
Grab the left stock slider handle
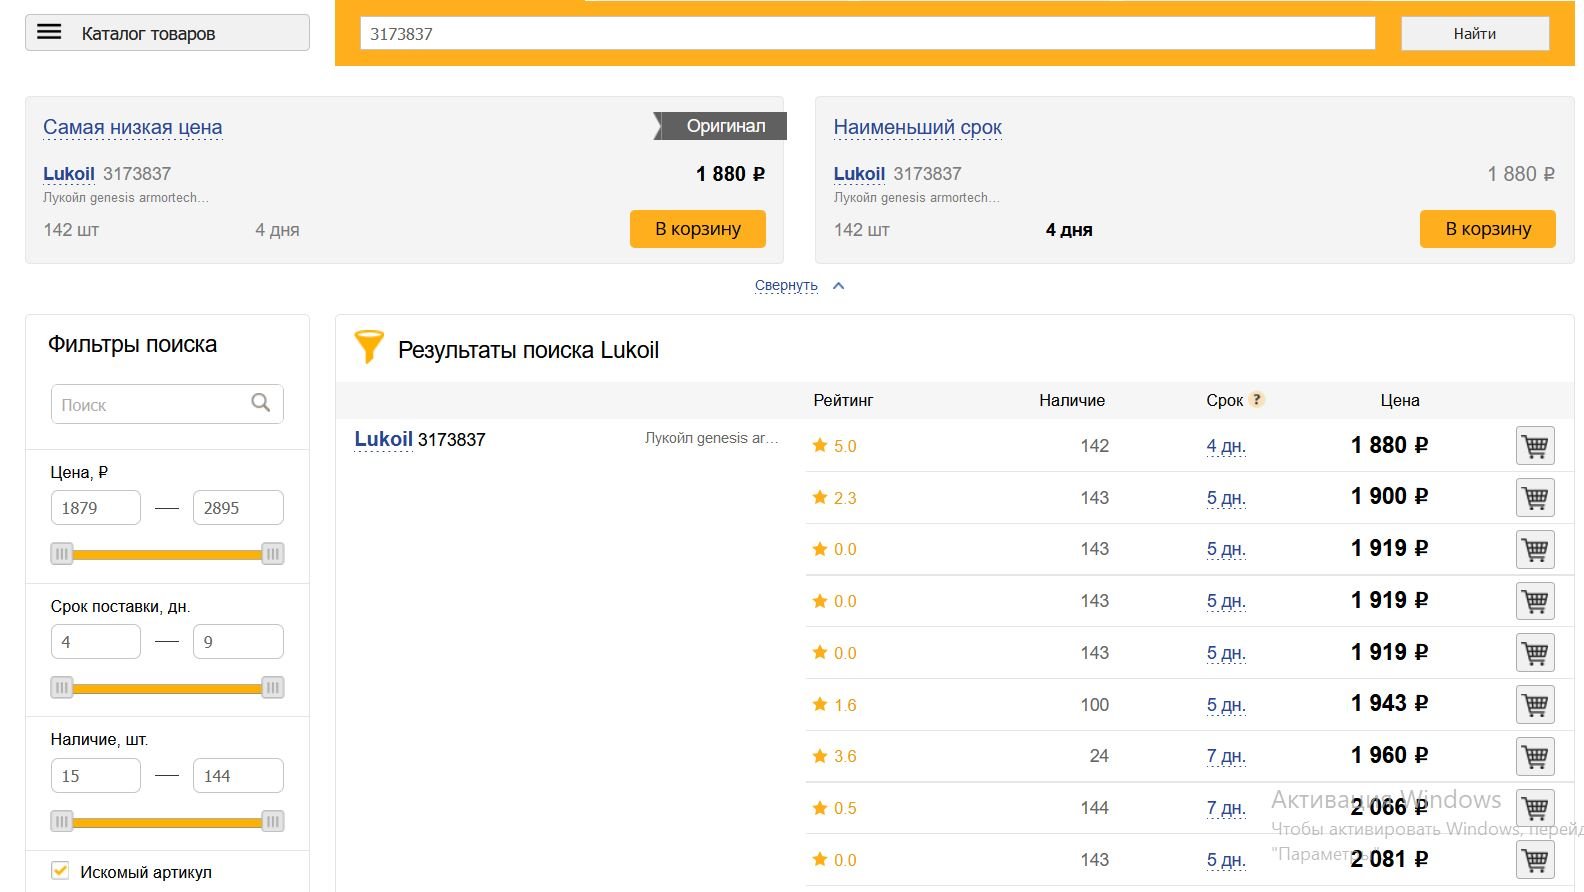[x=62, y=822]
